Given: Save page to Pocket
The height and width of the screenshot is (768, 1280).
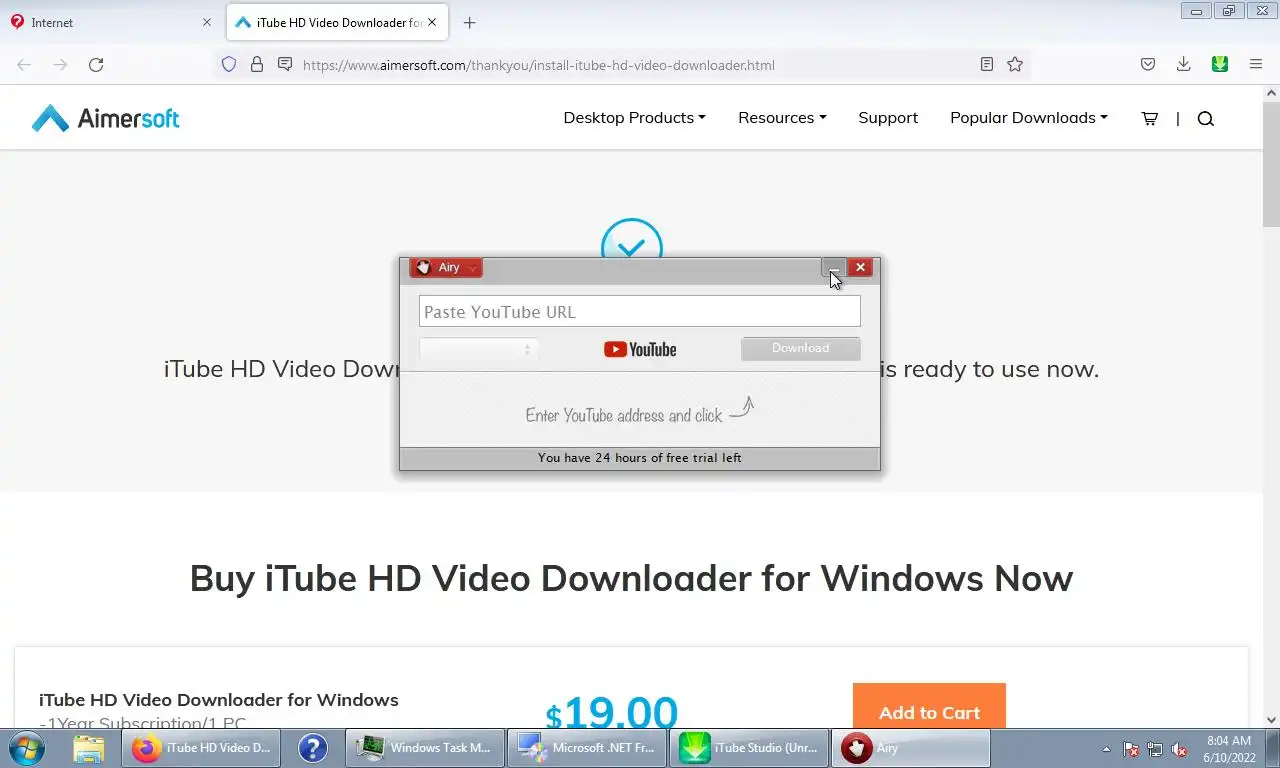Looking at the screenshot, I should pos(1148,65).
